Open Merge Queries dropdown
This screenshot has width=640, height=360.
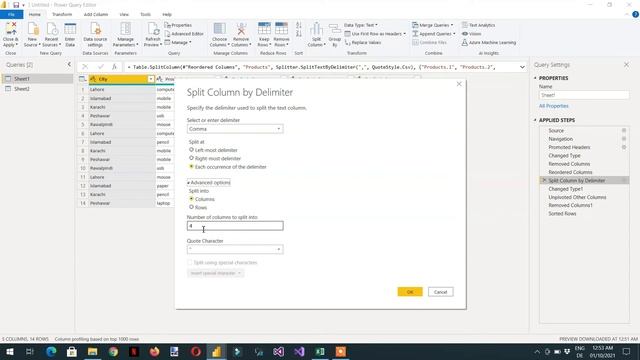pyautogui.click(x=433, y=25)
